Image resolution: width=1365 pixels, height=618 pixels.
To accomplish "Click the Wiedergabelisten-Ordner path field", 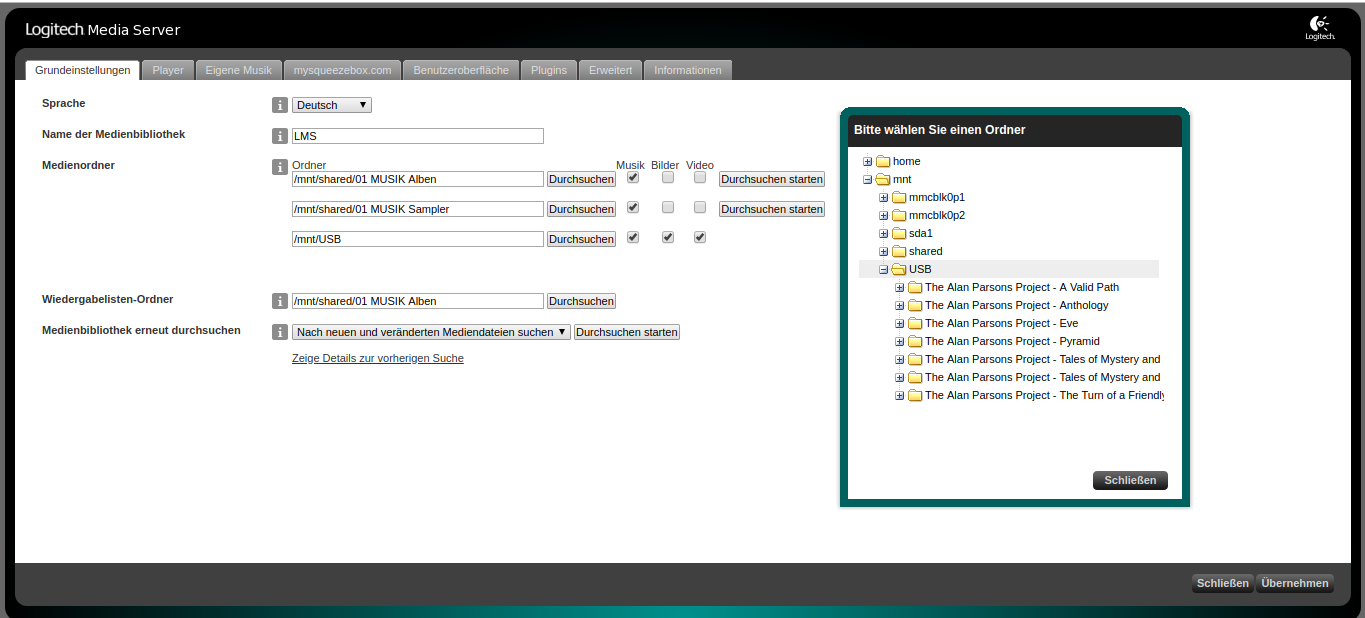I will [417, 301].
